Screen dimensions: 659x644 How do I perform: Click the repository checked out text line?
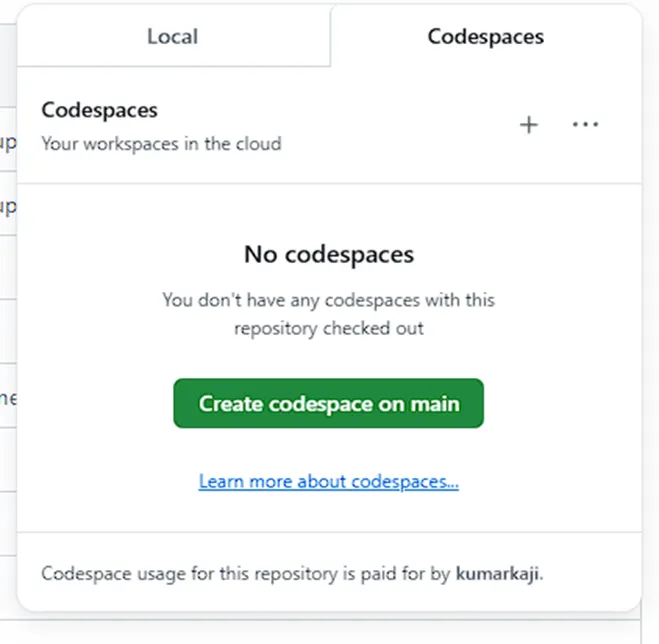[329, 328]
